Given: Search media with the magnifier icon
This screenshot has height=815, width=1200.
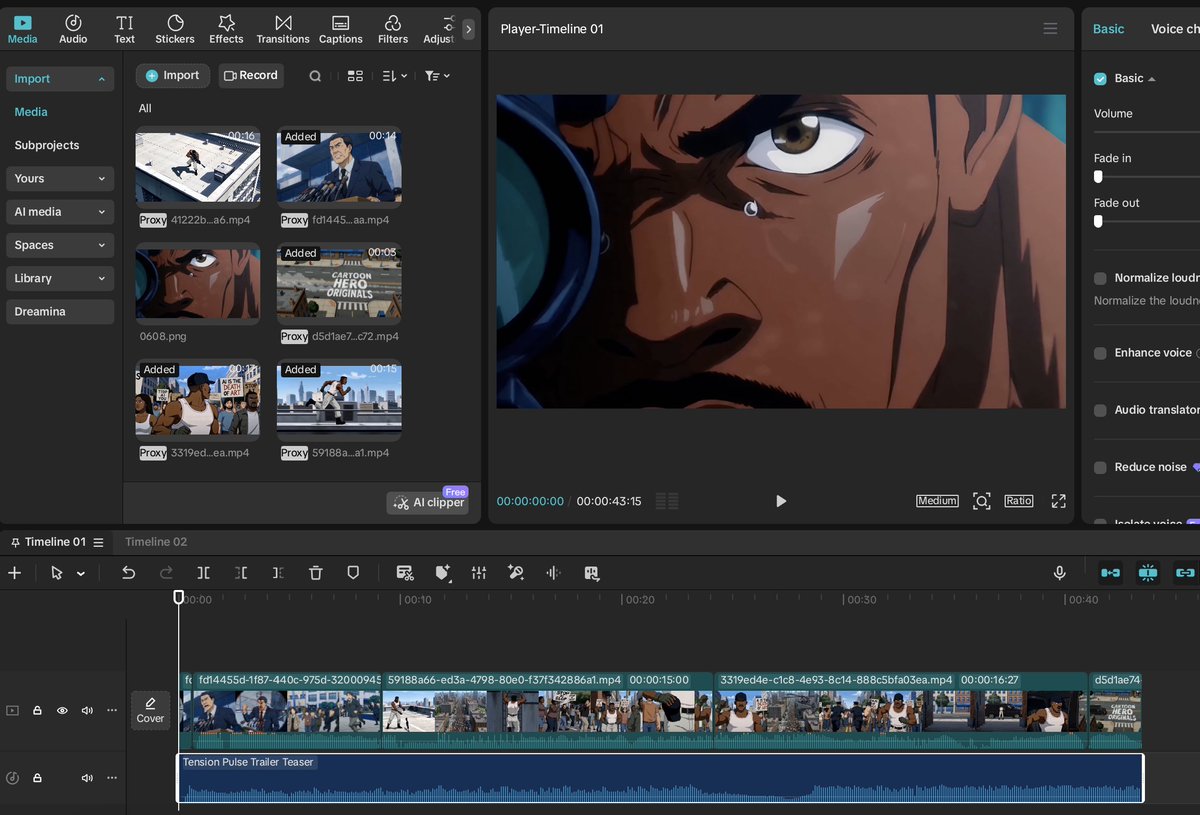Looking at the screenshot, I should point(315,76).
